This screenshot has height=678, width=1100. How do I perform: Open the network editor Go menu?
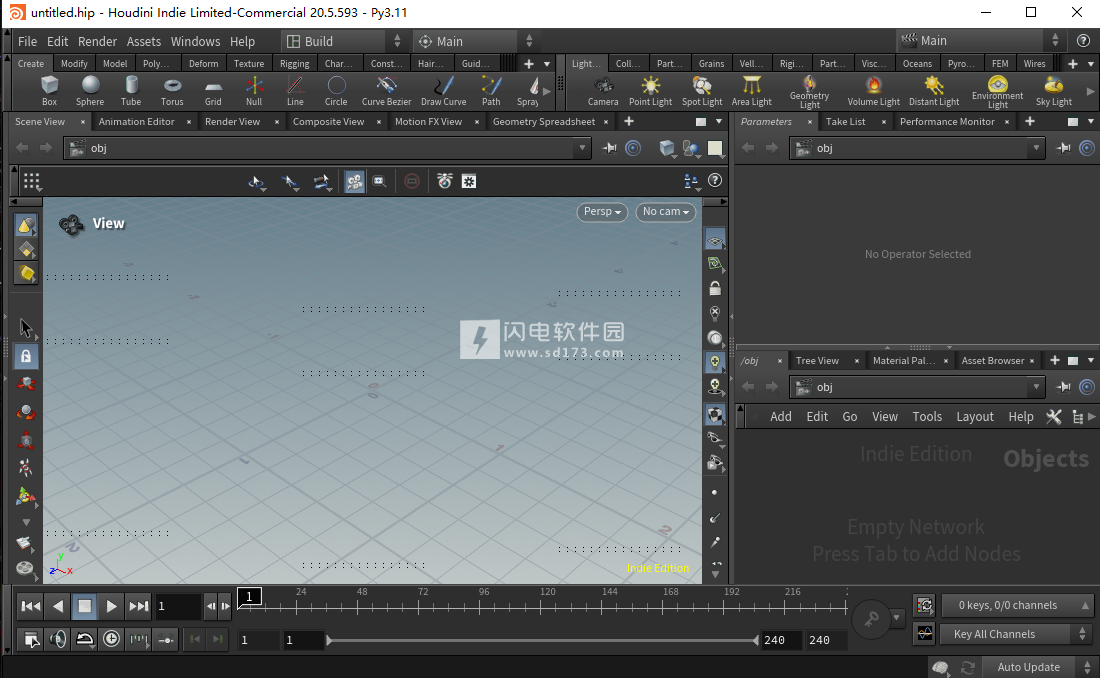click(x=850, y=417)
